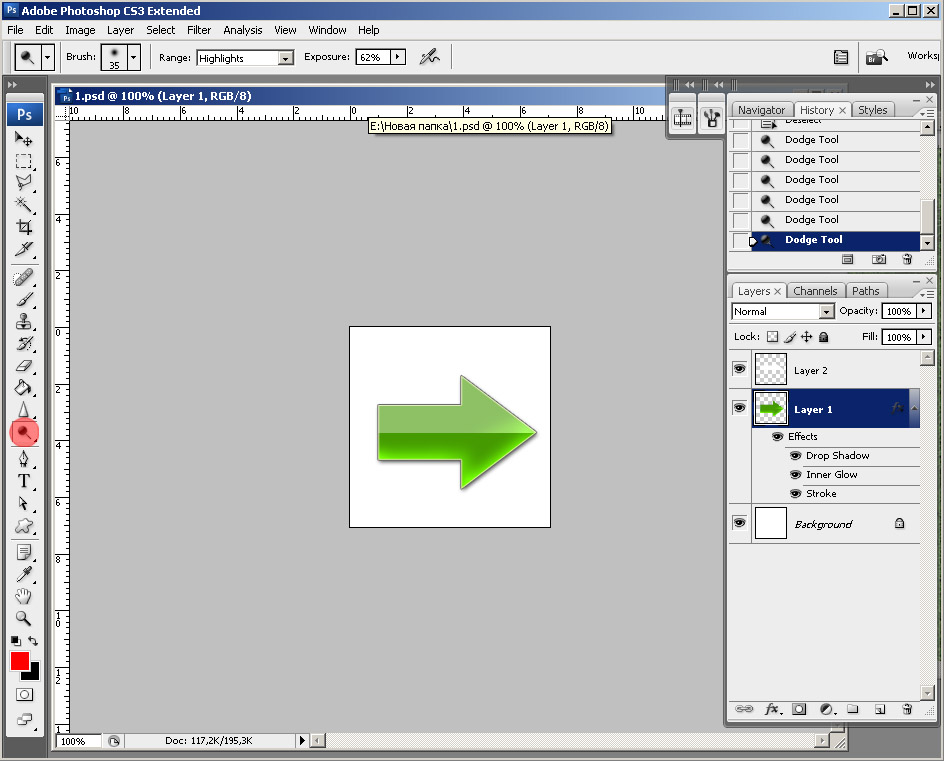Viewport: 944px width, 761px height.
Task: Open the layer Opacity slider arrow
Action: click(x=924, y=311)
